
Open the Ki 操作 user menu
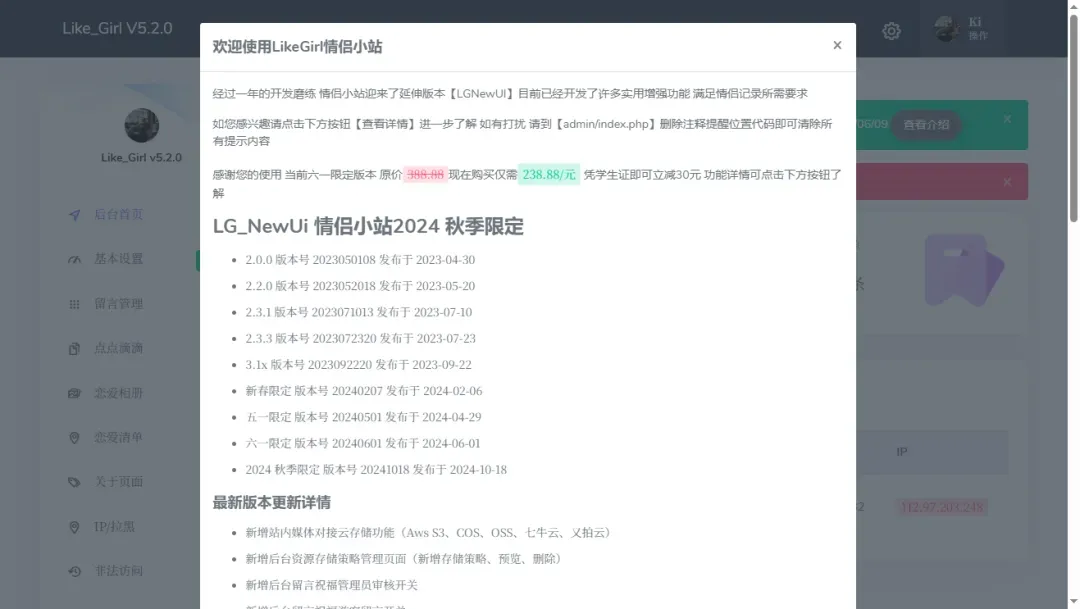pyautogui.click(x=961, y=29)
